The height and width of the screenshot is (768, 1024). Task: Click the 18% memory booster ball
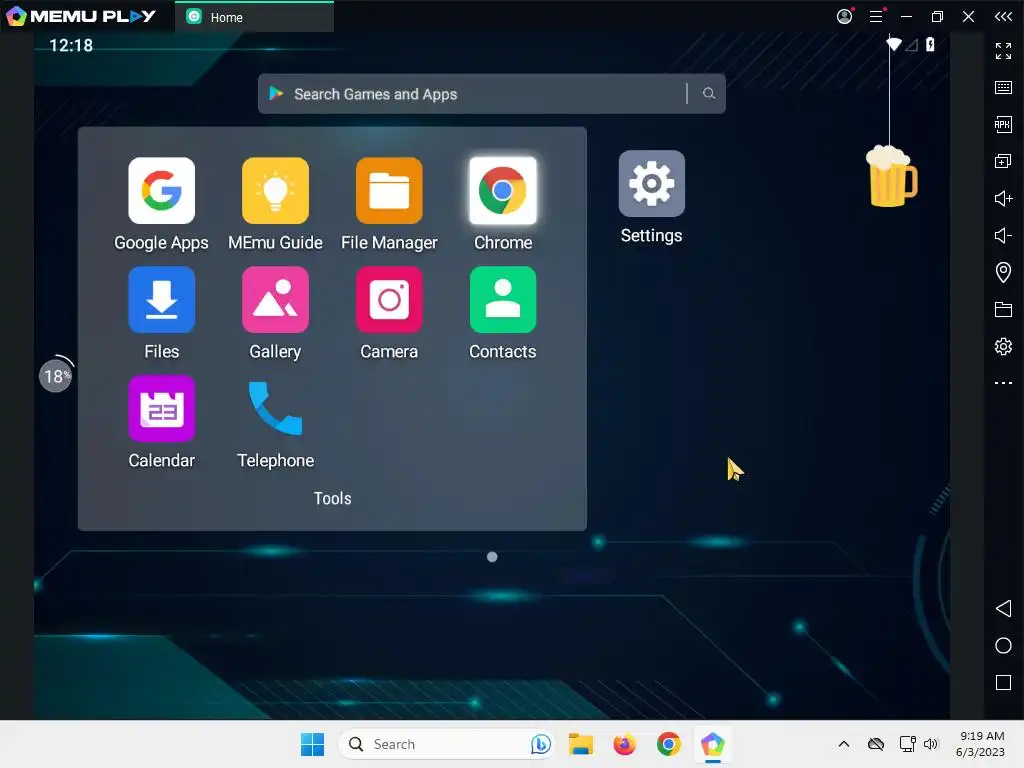56,376
